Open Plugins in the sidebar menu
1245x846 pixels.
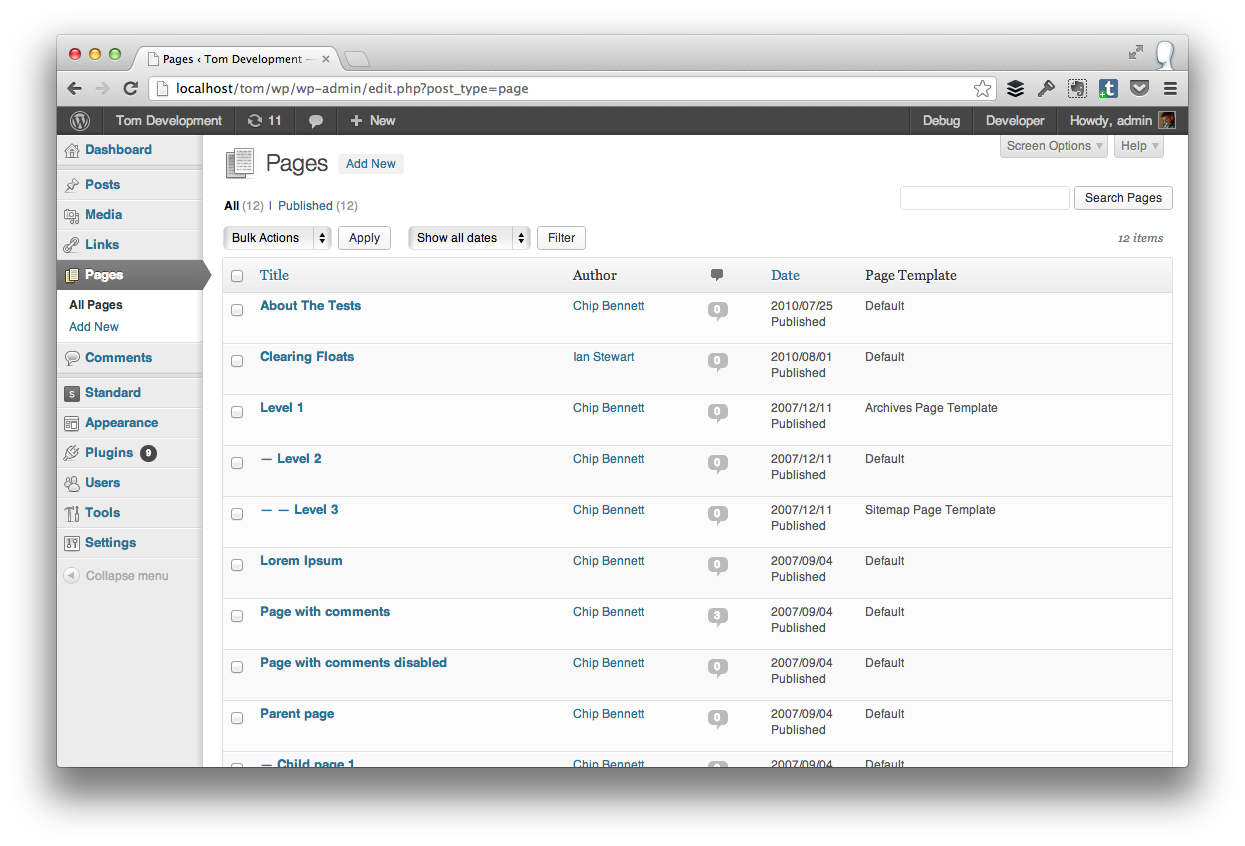109,453
